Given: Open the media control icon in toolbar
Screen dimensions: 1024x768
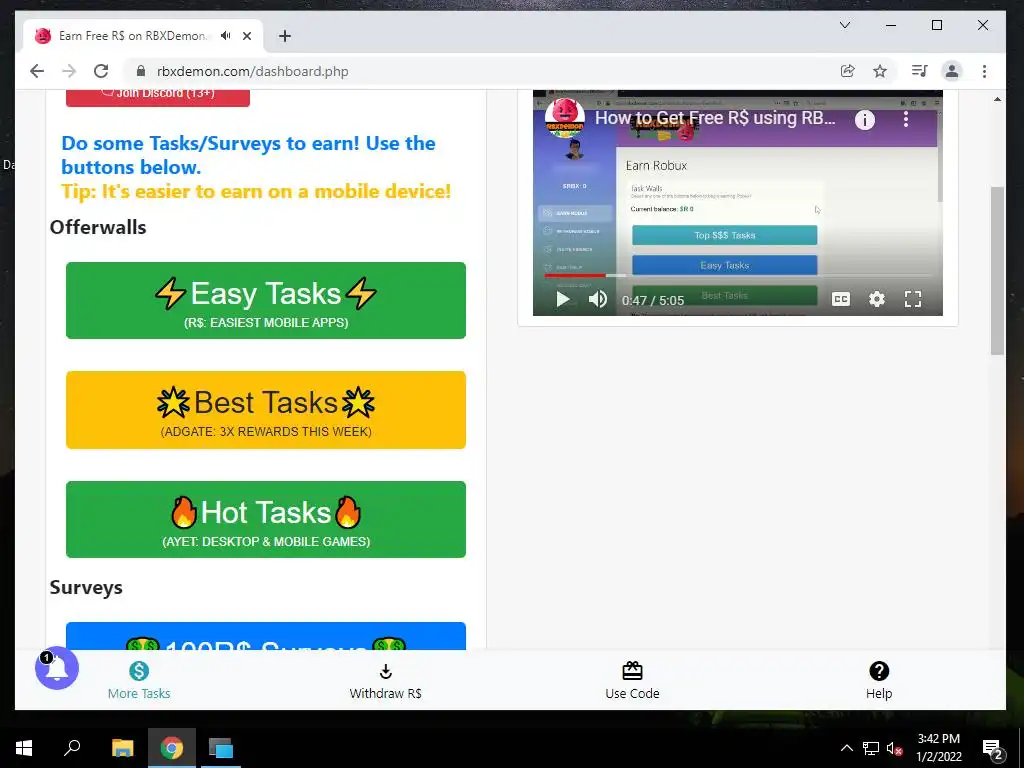Looking at the screenshot, I should tap(920, 71).
